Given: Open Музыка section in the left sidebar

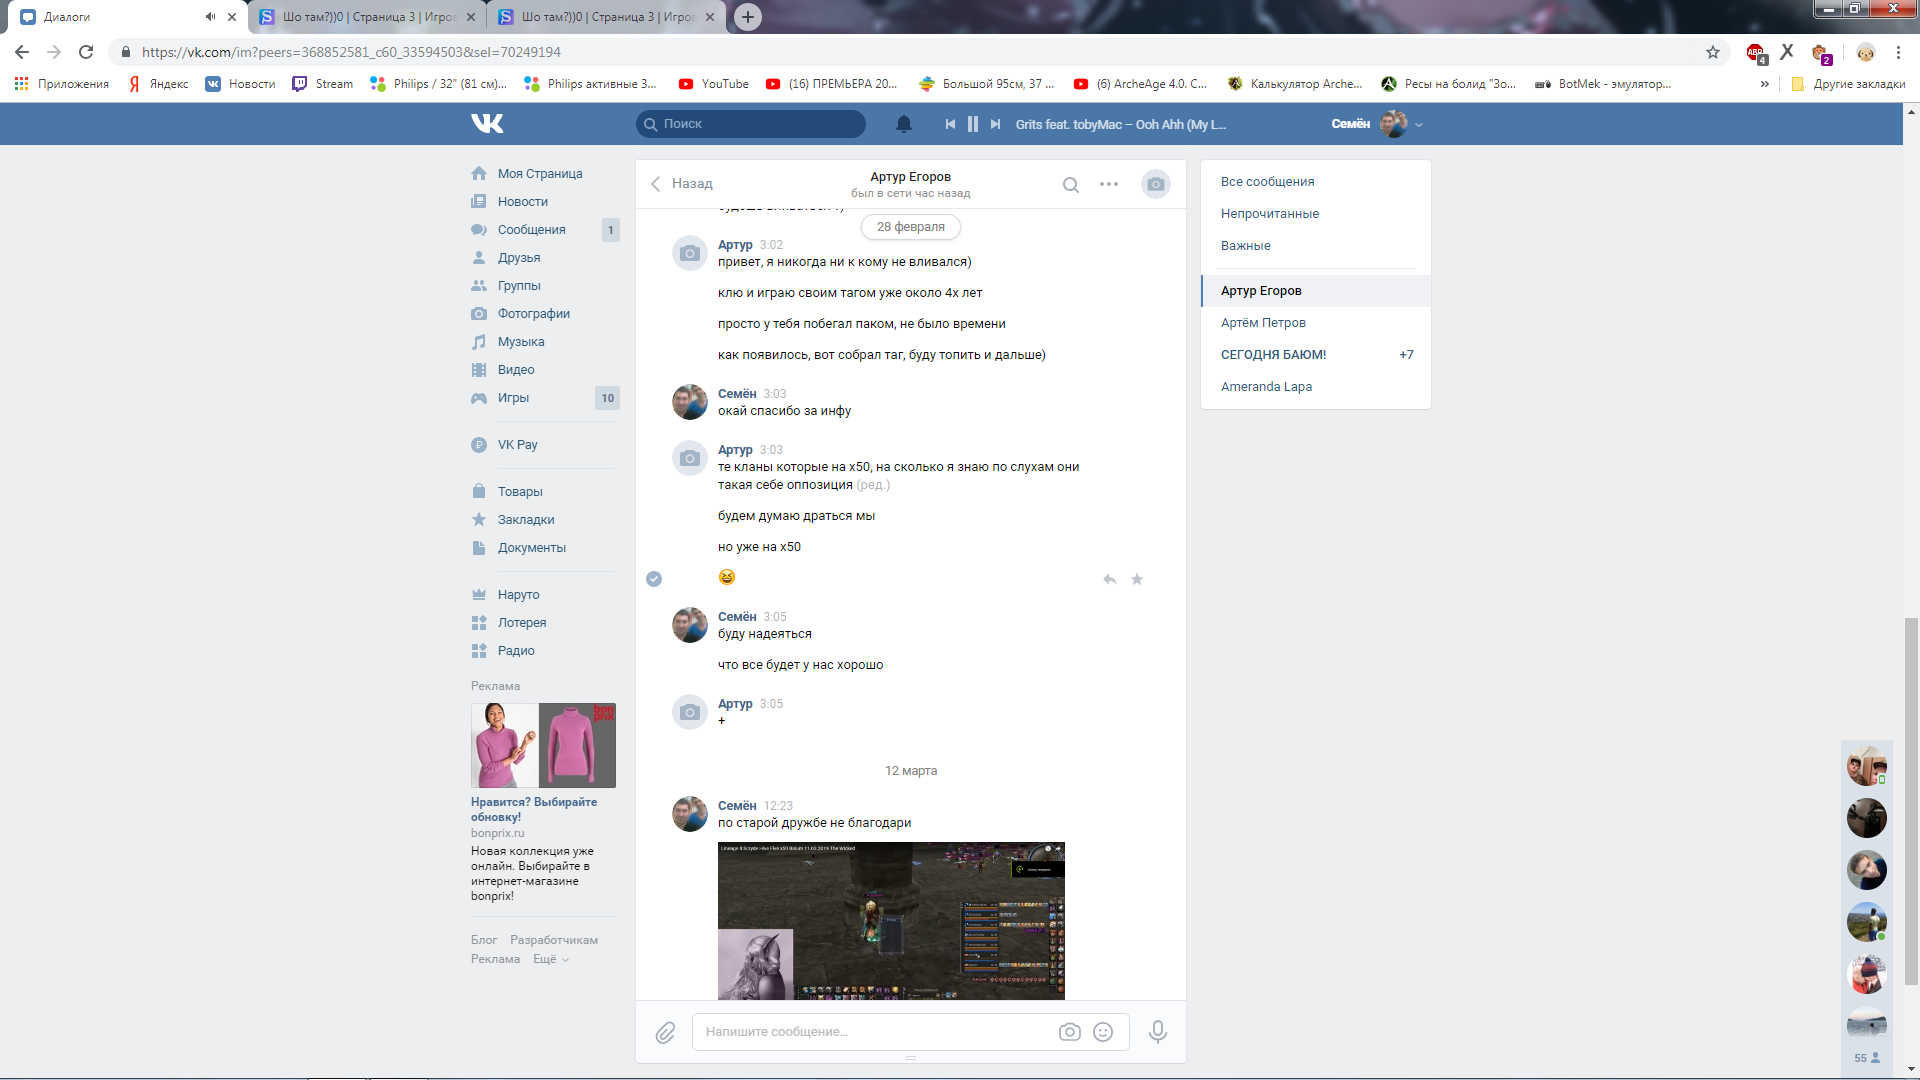Looking at the screenshot, I should (520, 341).
